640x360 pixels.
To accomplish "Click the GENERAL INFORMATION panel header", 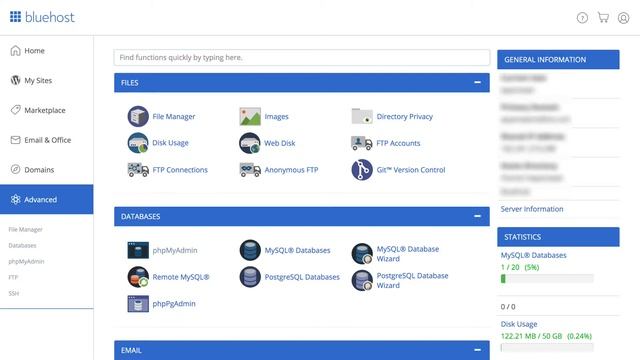I will 558,60.
